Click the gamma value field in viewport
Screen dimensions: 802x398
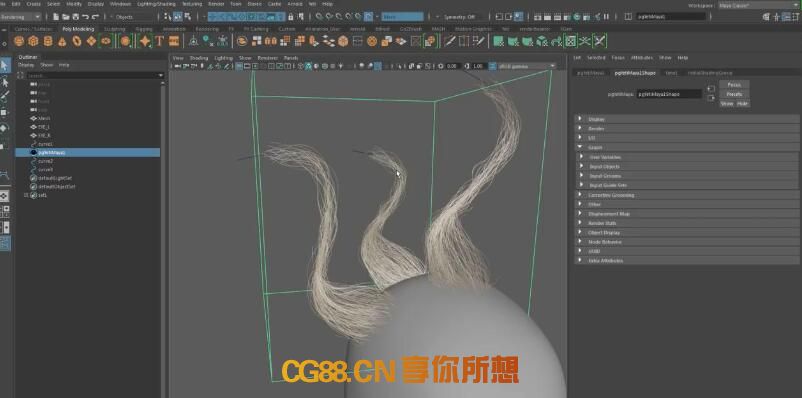478,66
